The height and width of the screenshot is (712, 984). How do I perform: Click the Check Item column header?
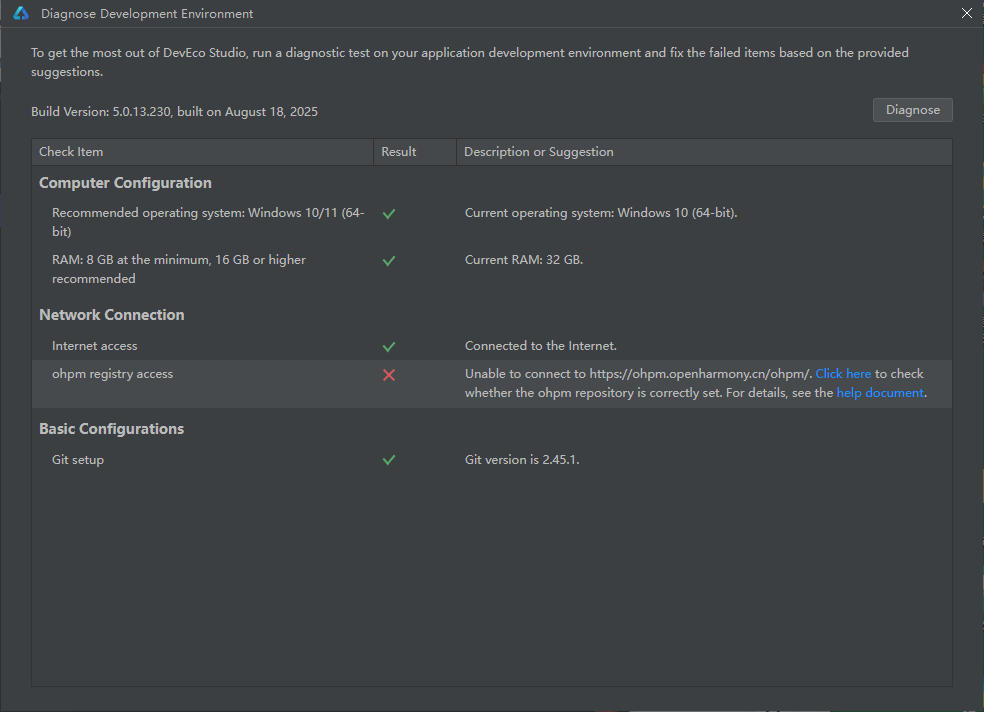coord(71,152)
